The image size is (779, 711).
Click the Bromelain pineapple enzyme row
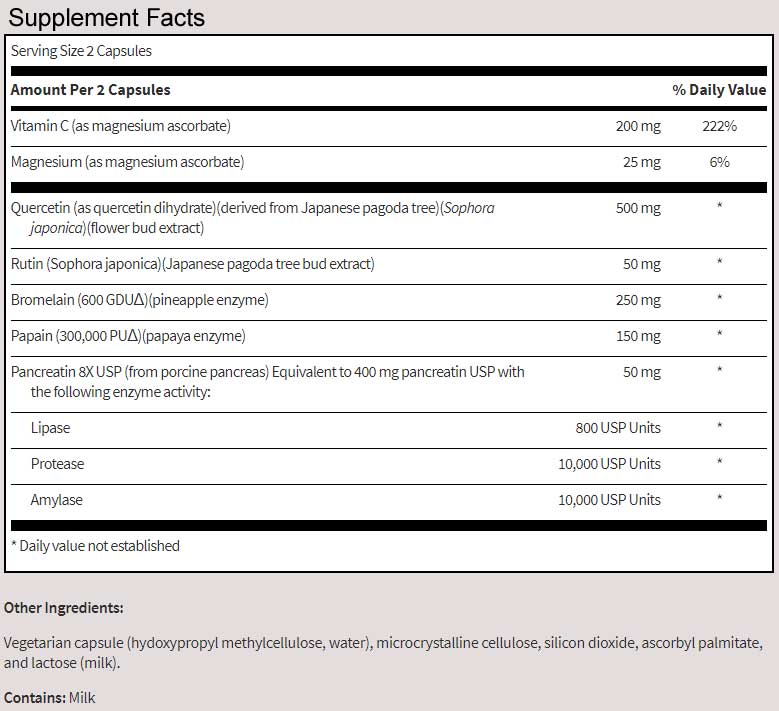139,300
